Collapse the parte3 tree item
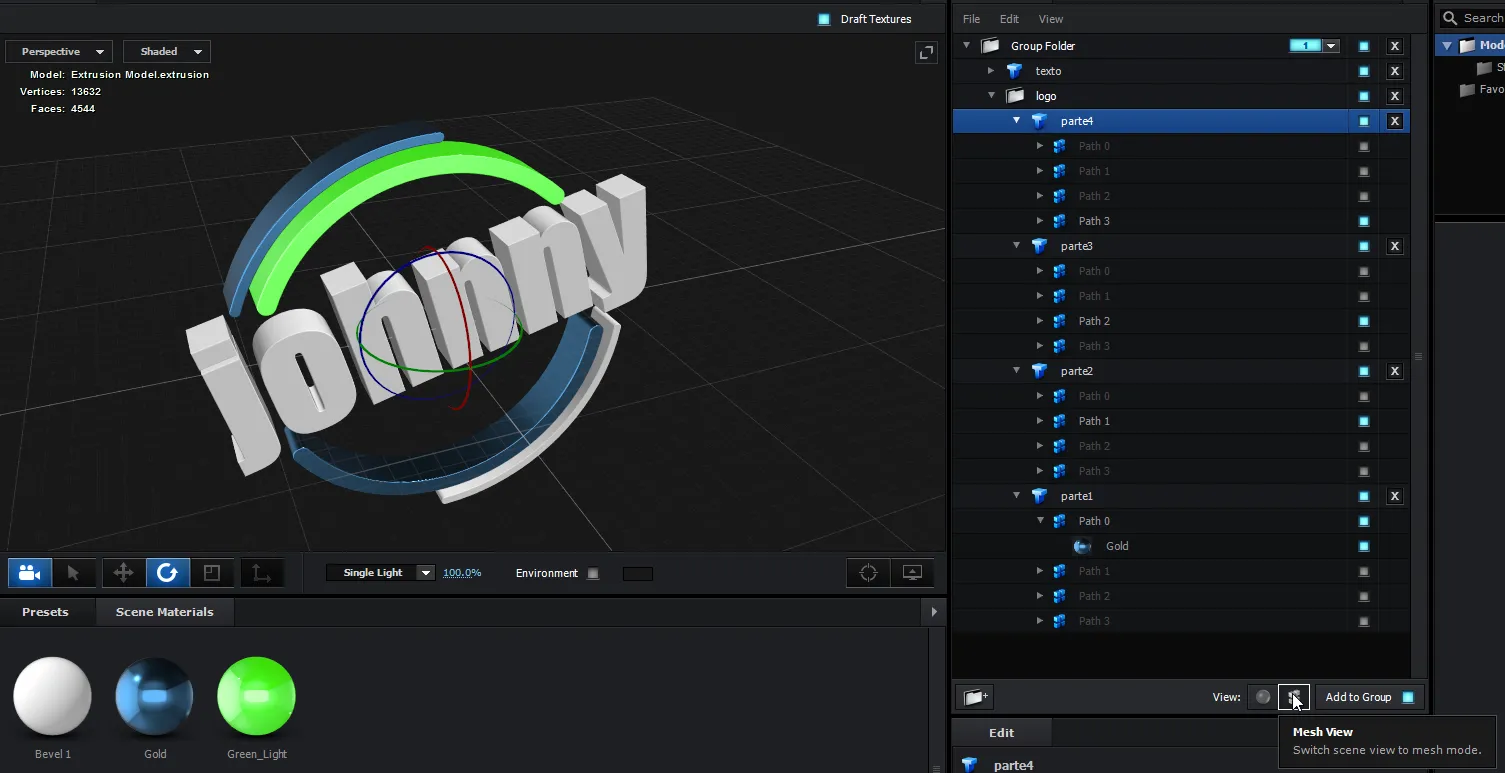 1017,246
